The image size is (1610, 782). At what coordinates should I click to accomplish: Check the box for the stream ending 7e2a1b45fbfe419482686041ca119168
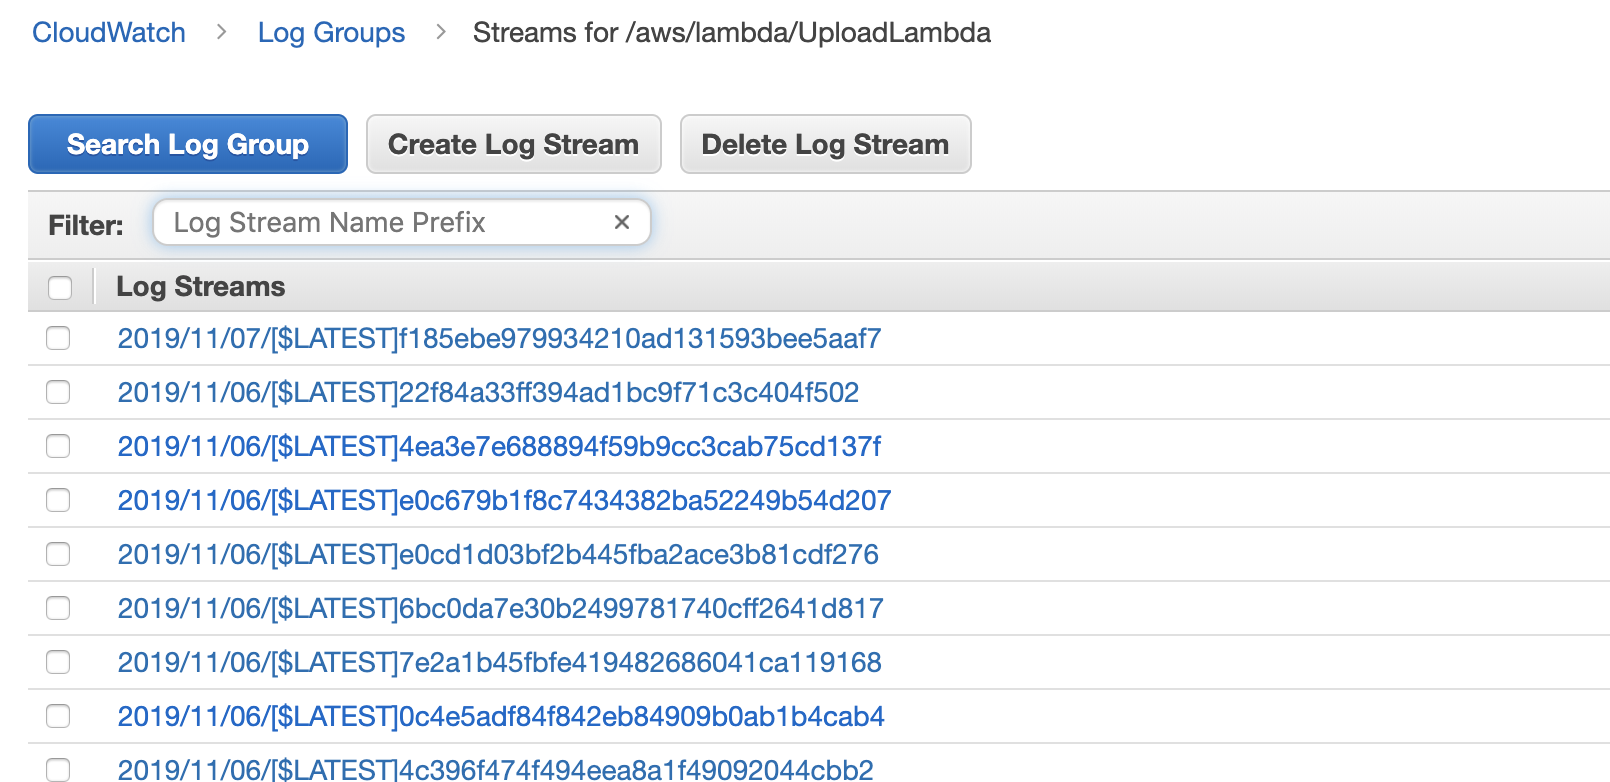coord(58,662)
